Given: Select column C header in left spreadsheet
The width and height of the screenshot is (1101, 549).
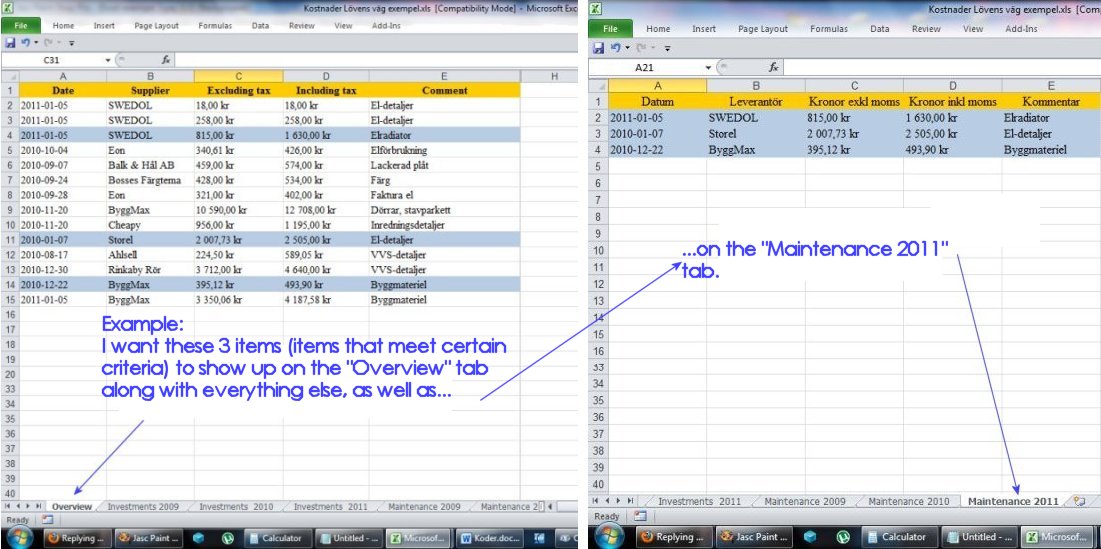Looking at the screenshot, I should pyautogui.click(x=239, y=76).
